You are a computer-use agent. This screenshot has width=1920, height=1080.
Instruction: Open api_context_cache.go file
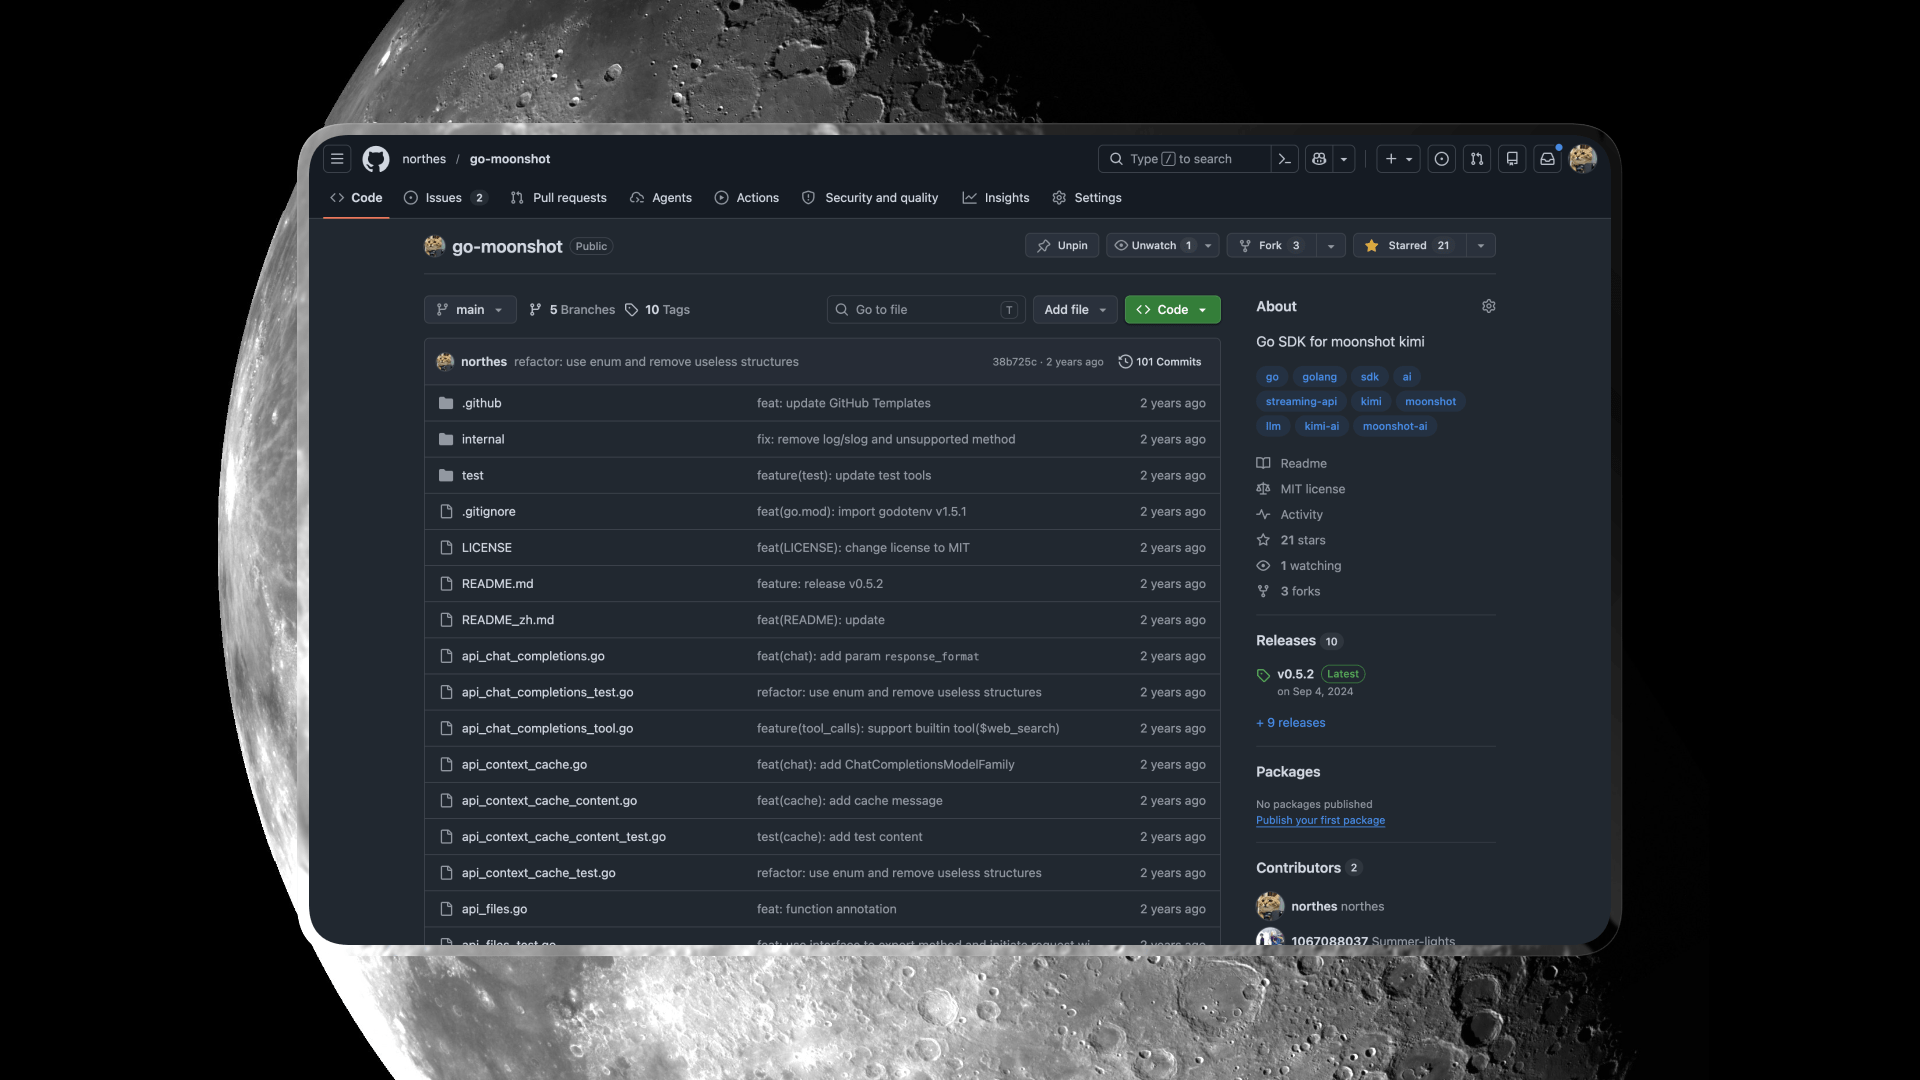524,765
